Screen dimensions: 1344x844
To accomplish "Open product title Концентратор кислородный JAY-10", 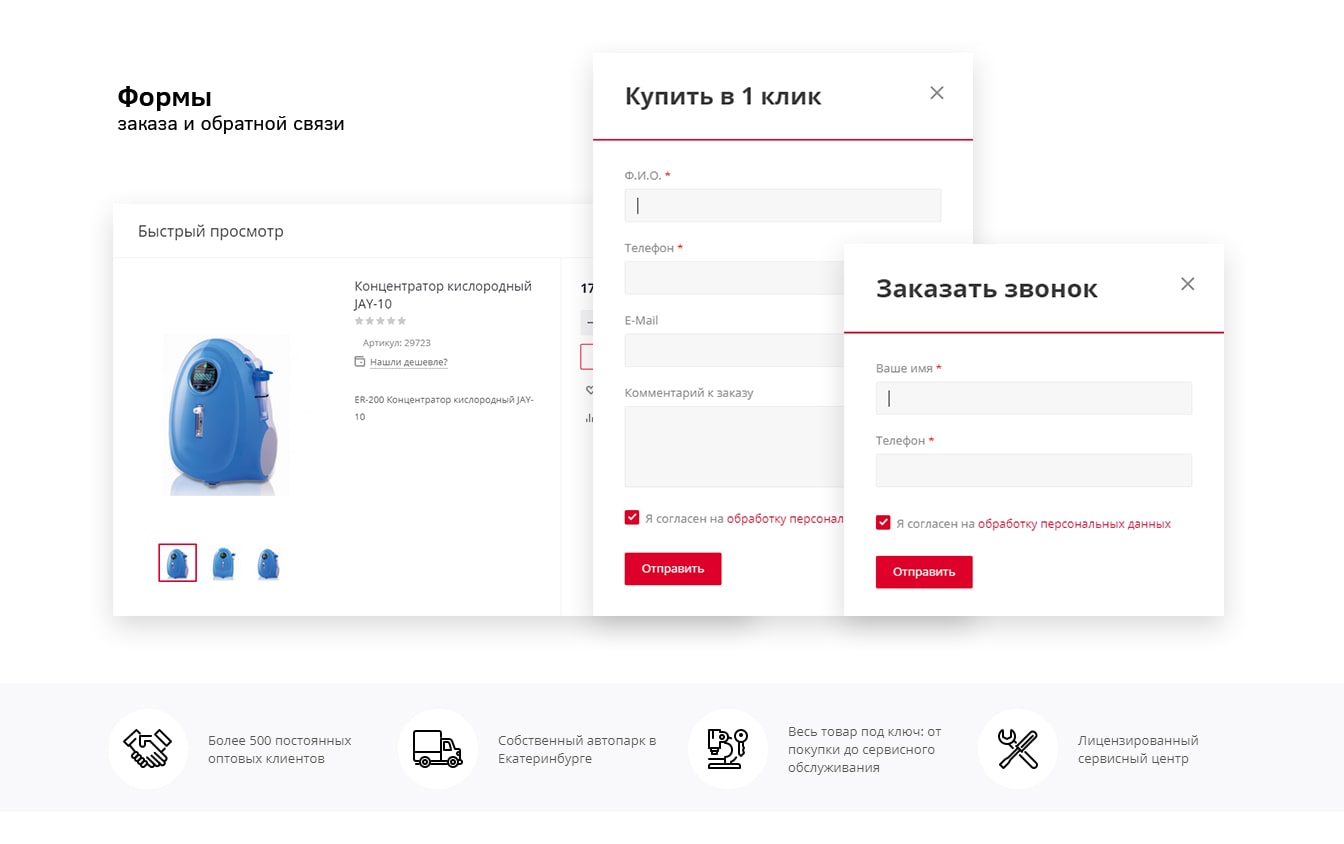I will (443, 295).
